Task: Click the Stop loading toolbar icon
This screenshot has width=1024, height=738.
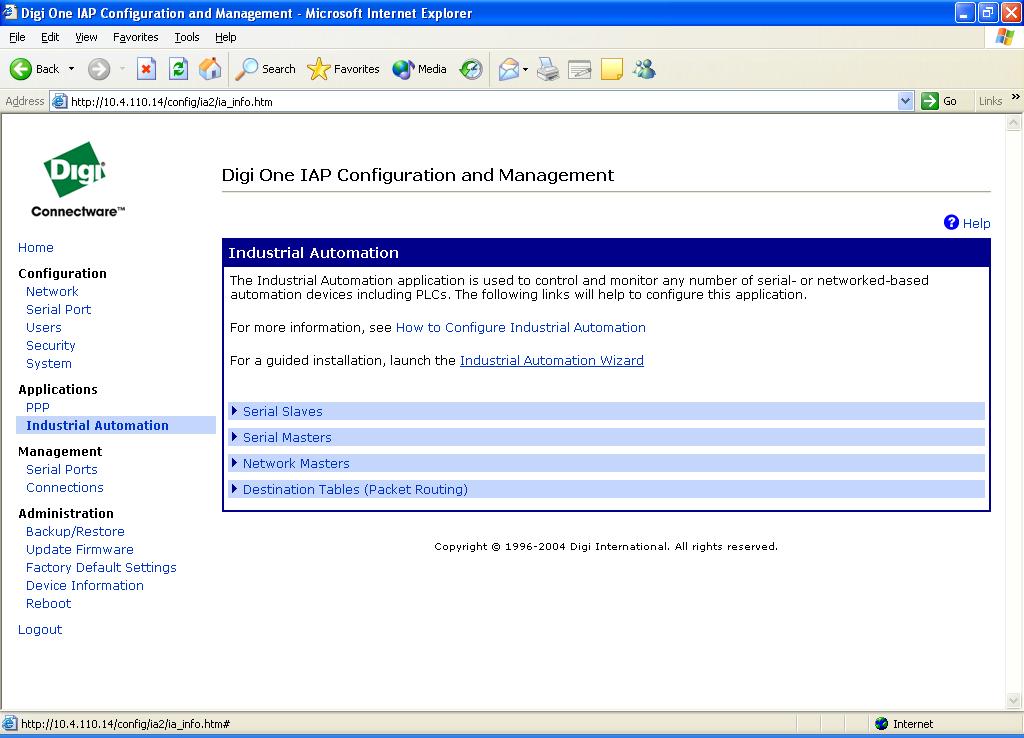Action: coord(146,69)
